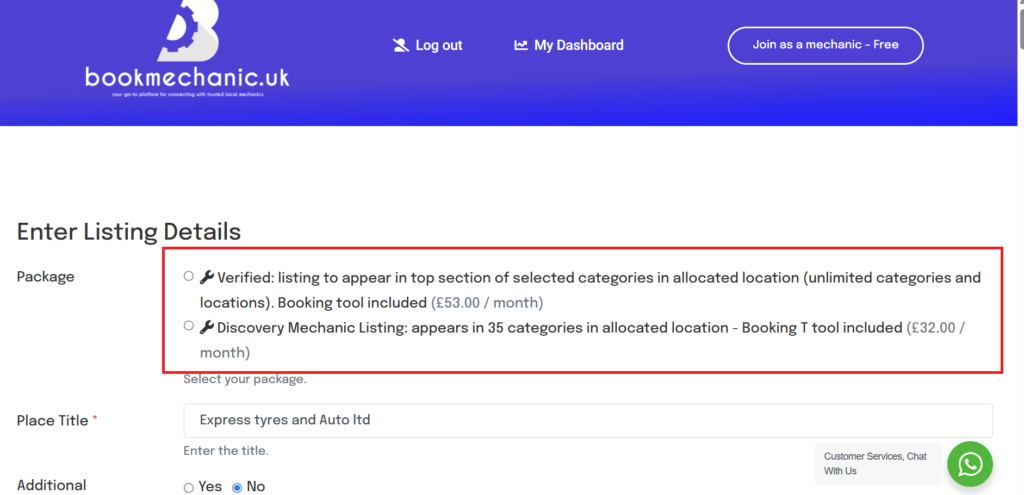
Task: Click the wrench icon beside Discovery Mechanic Listing
Action: 207,327
